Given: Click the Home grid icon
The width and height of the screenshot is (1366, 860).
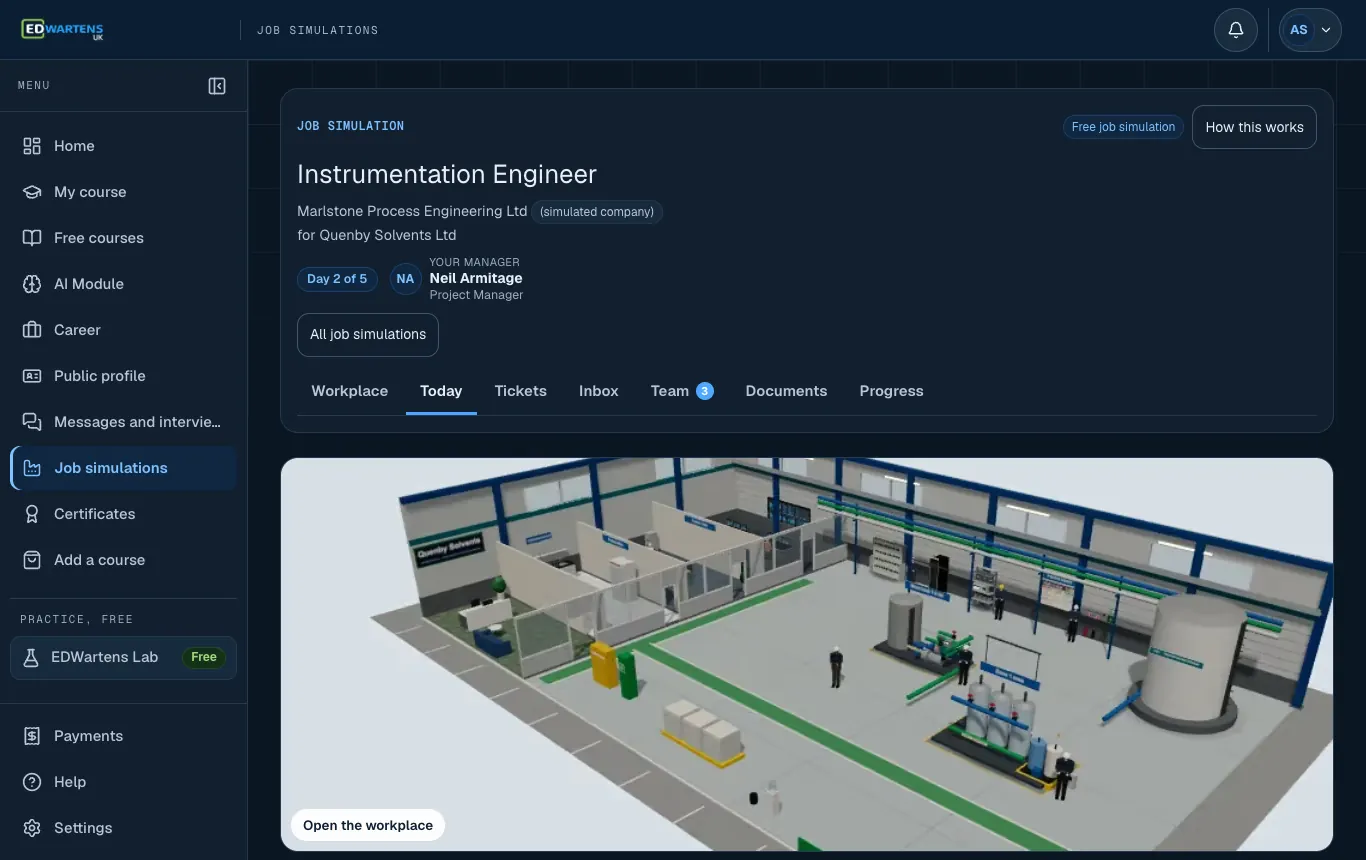Looking at the screenshot, I should point(32,146).
